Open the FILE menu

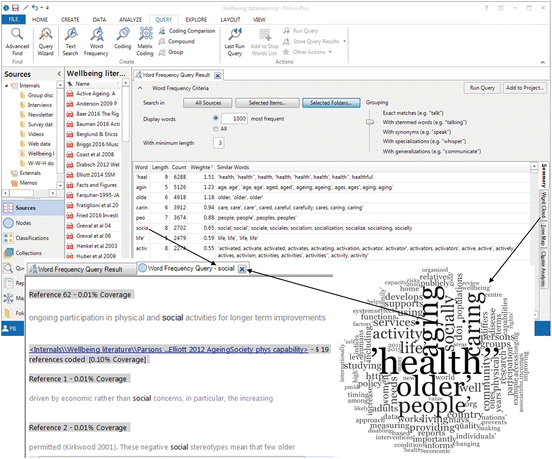[13, 19]
